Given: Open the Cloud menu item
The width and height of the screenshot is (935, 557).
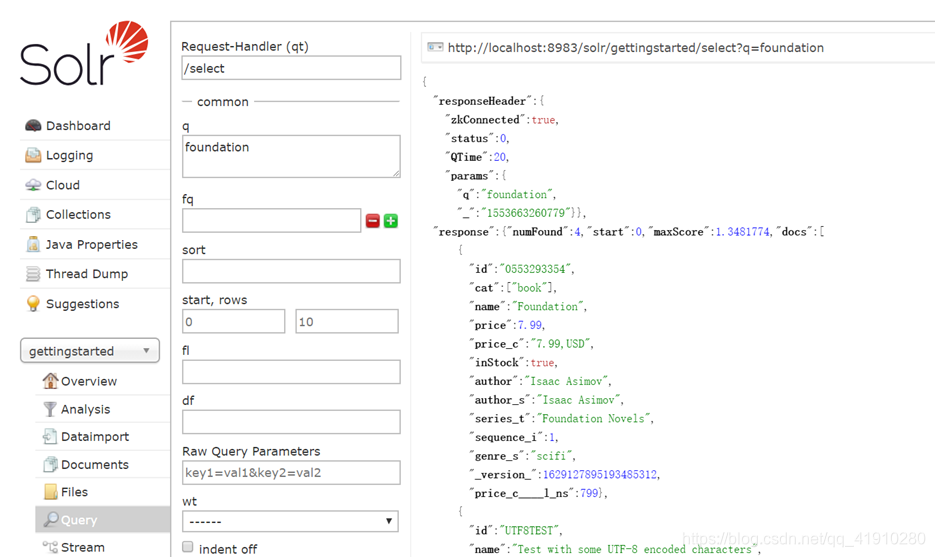Looking at the screenshot, I should click(63, 185).
